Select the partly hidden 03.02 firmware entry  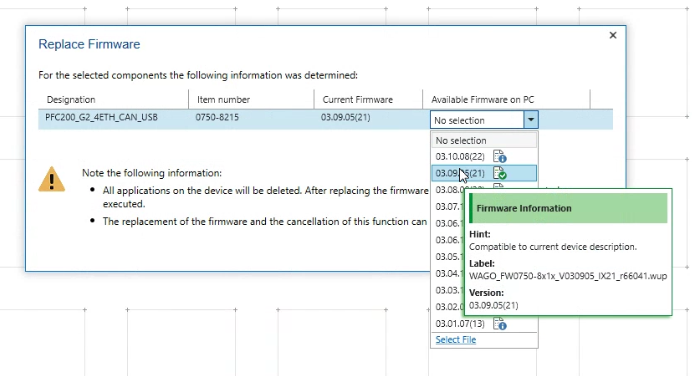tap(449, 307)
